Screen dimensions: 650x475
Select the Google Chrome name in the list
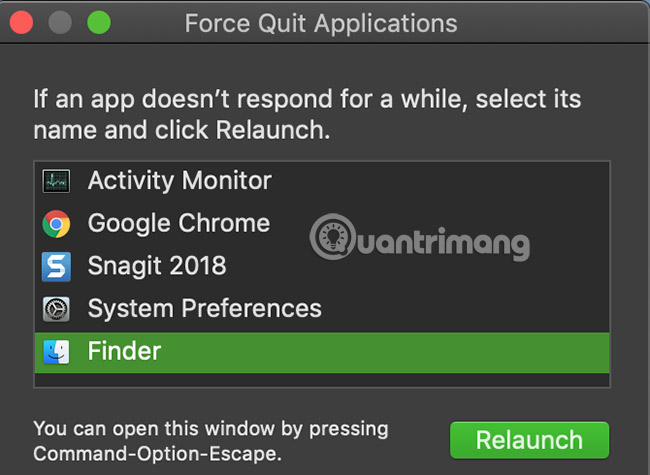[x=178, y=223]
